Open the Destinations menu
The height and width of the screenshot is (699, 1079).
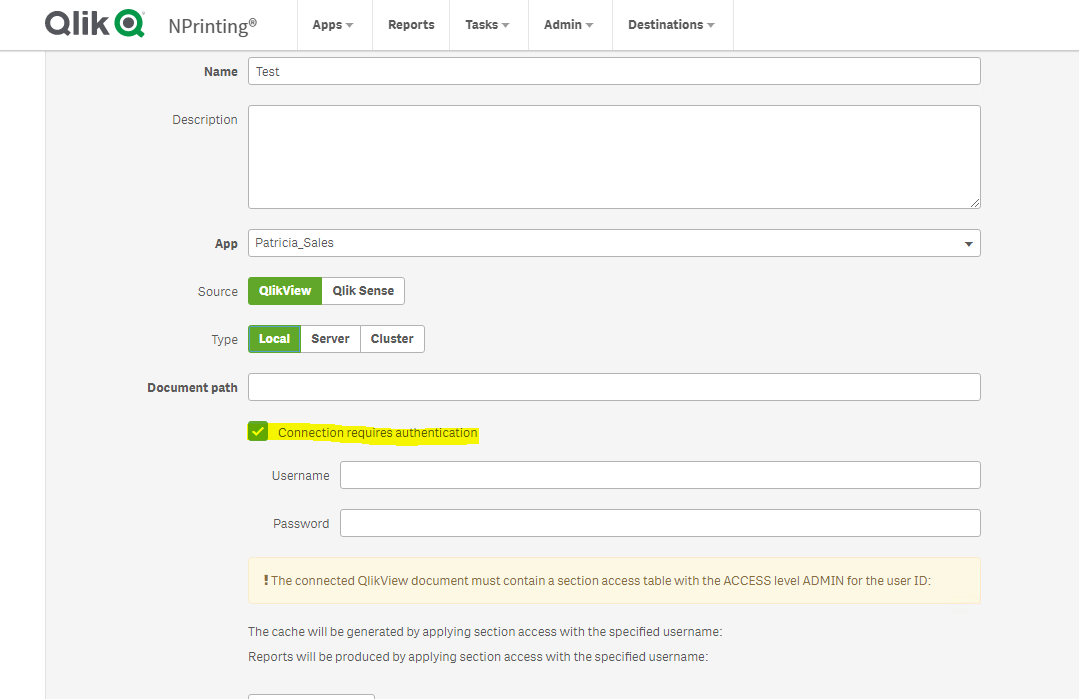(672, 25)
